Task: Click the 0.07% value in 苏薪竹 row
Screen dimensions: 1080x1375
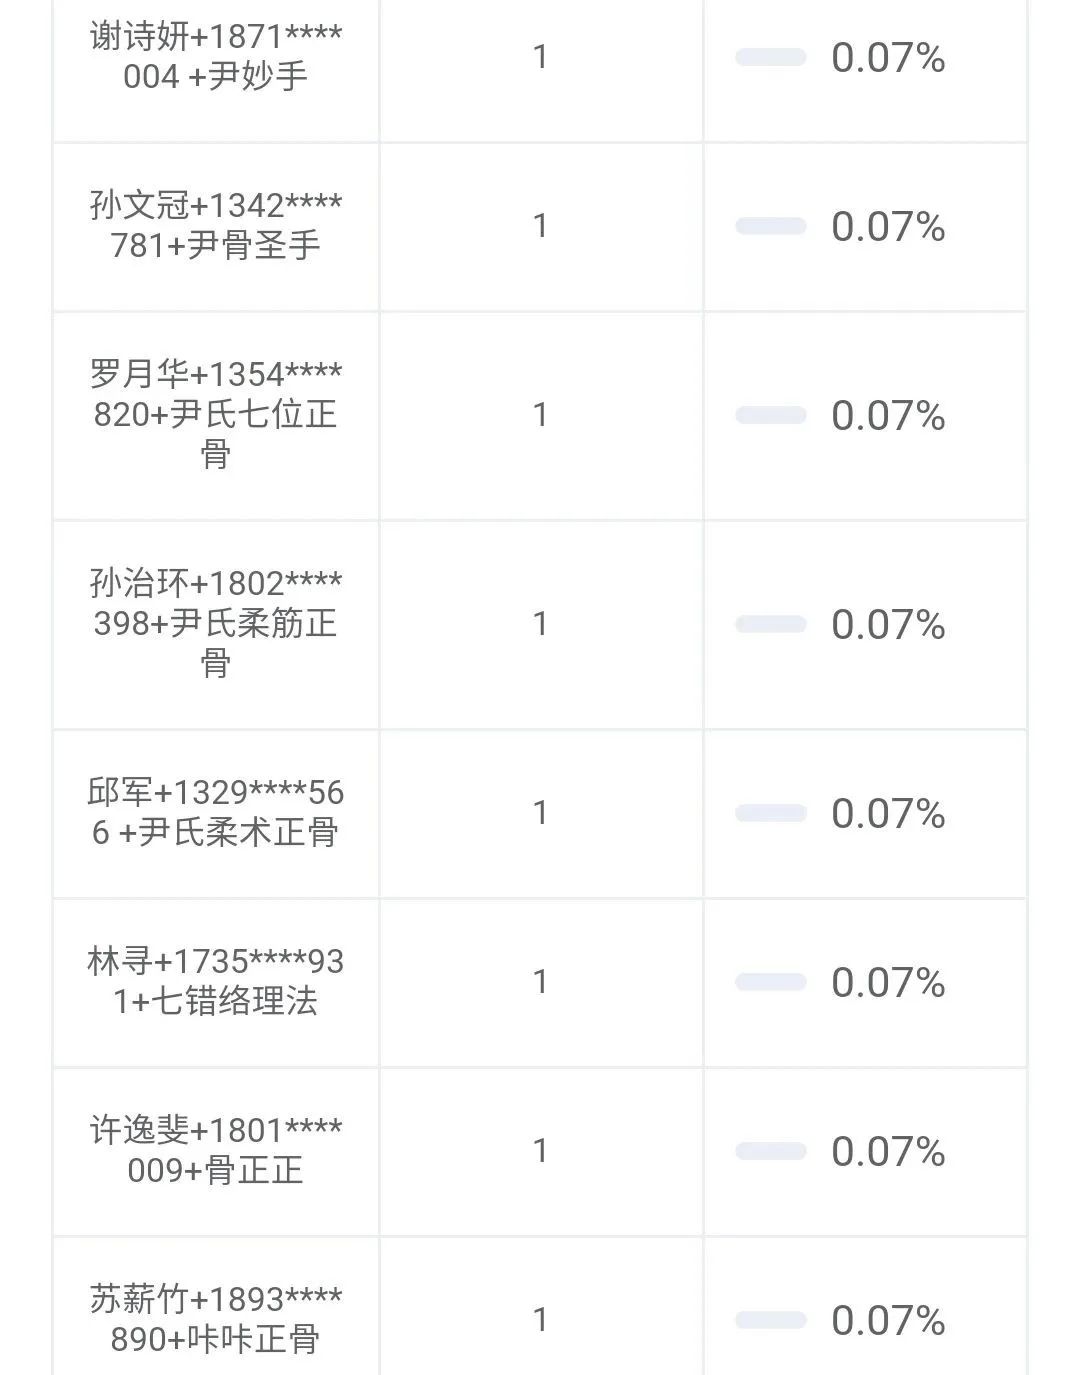Action: (888, 1321)
